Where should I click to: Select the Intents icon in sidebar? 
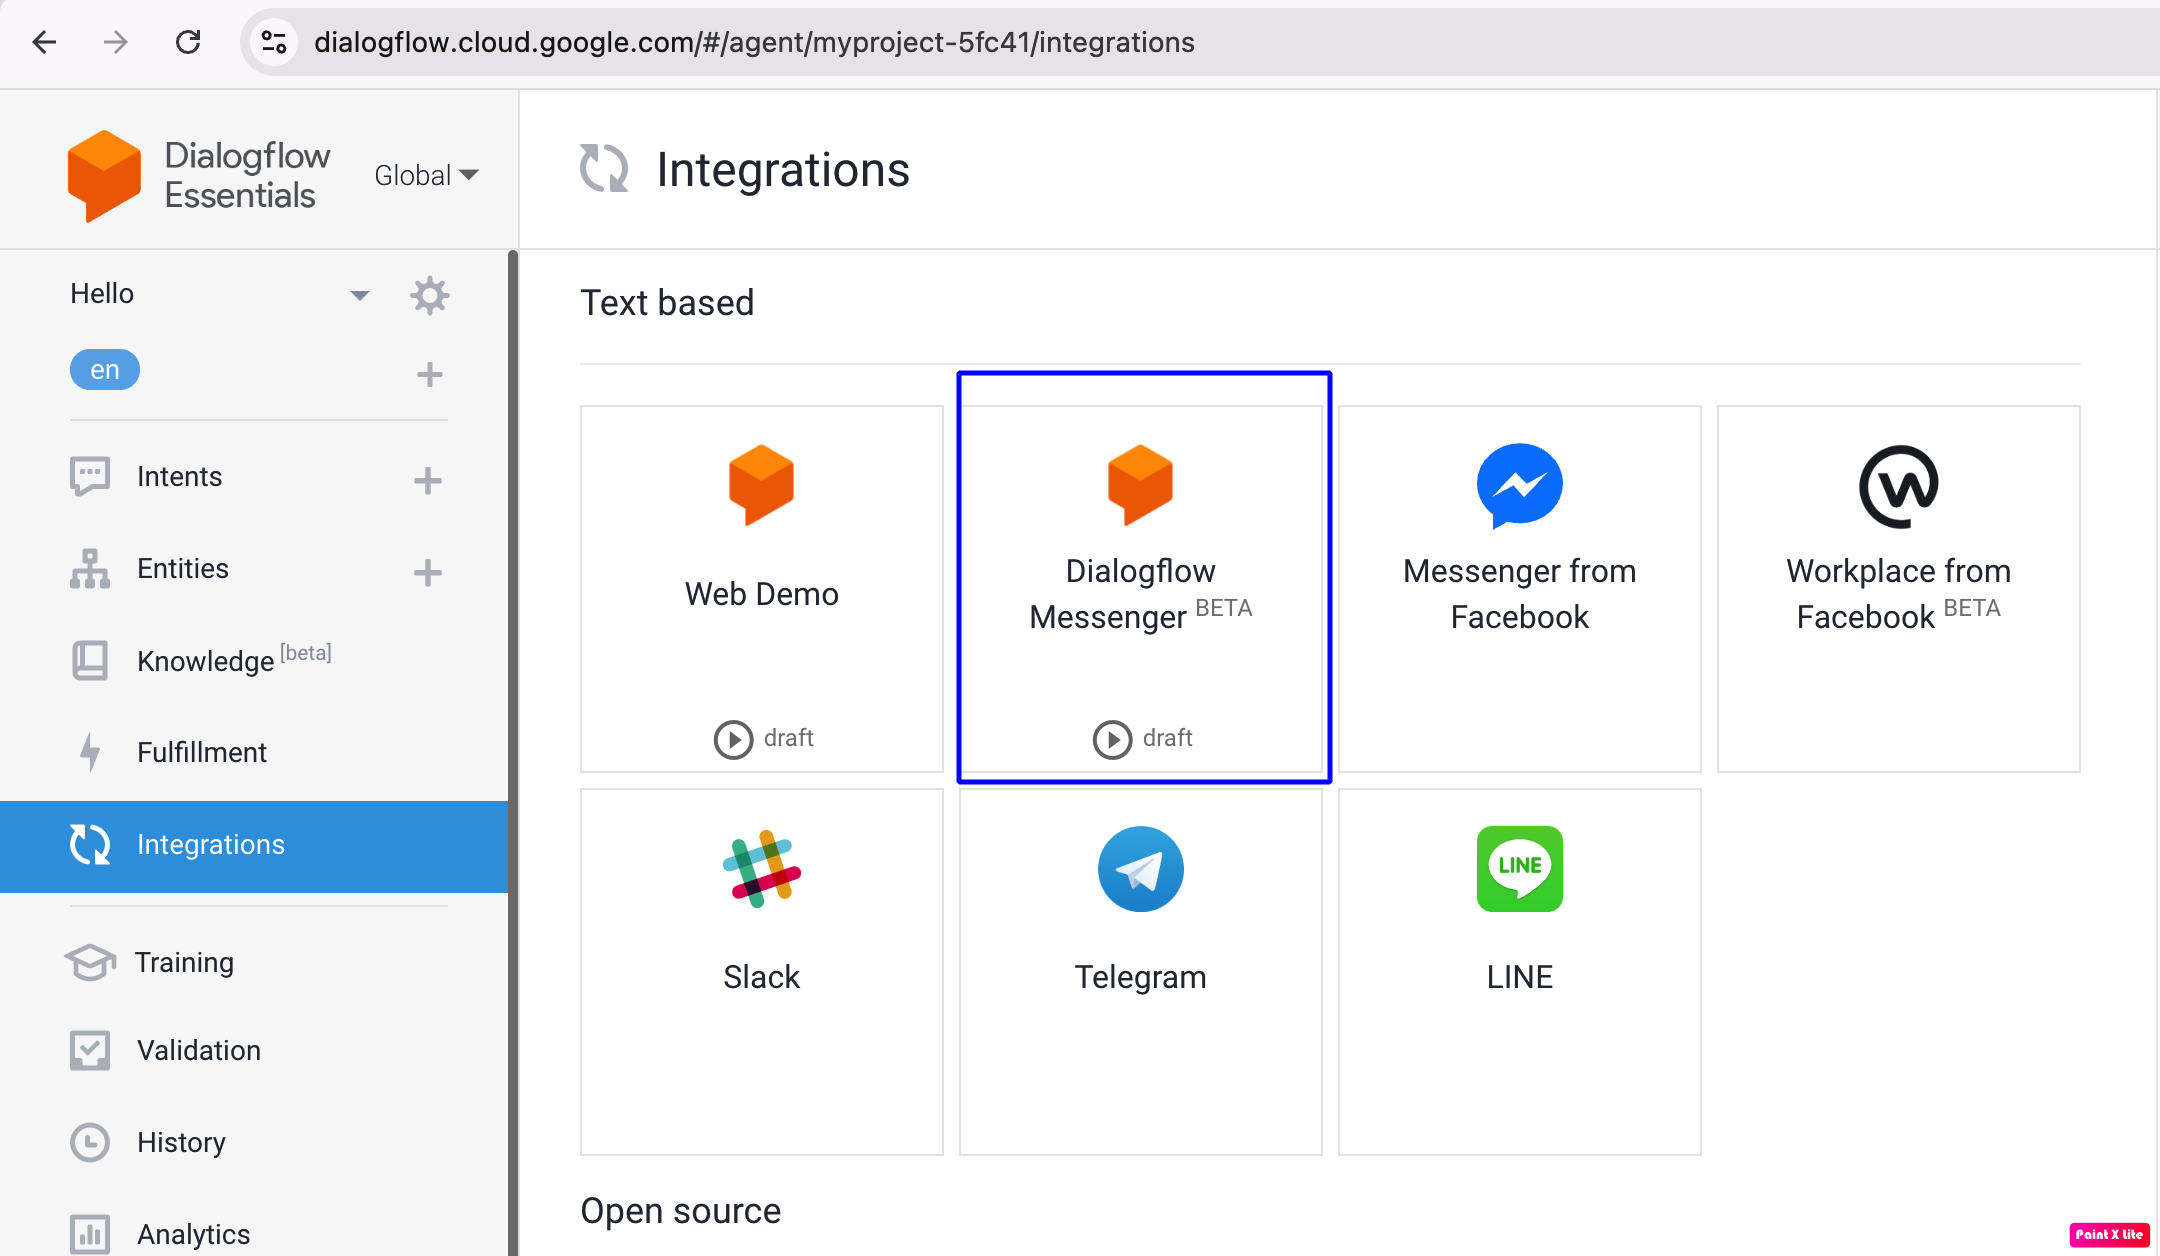click(90, 477)
